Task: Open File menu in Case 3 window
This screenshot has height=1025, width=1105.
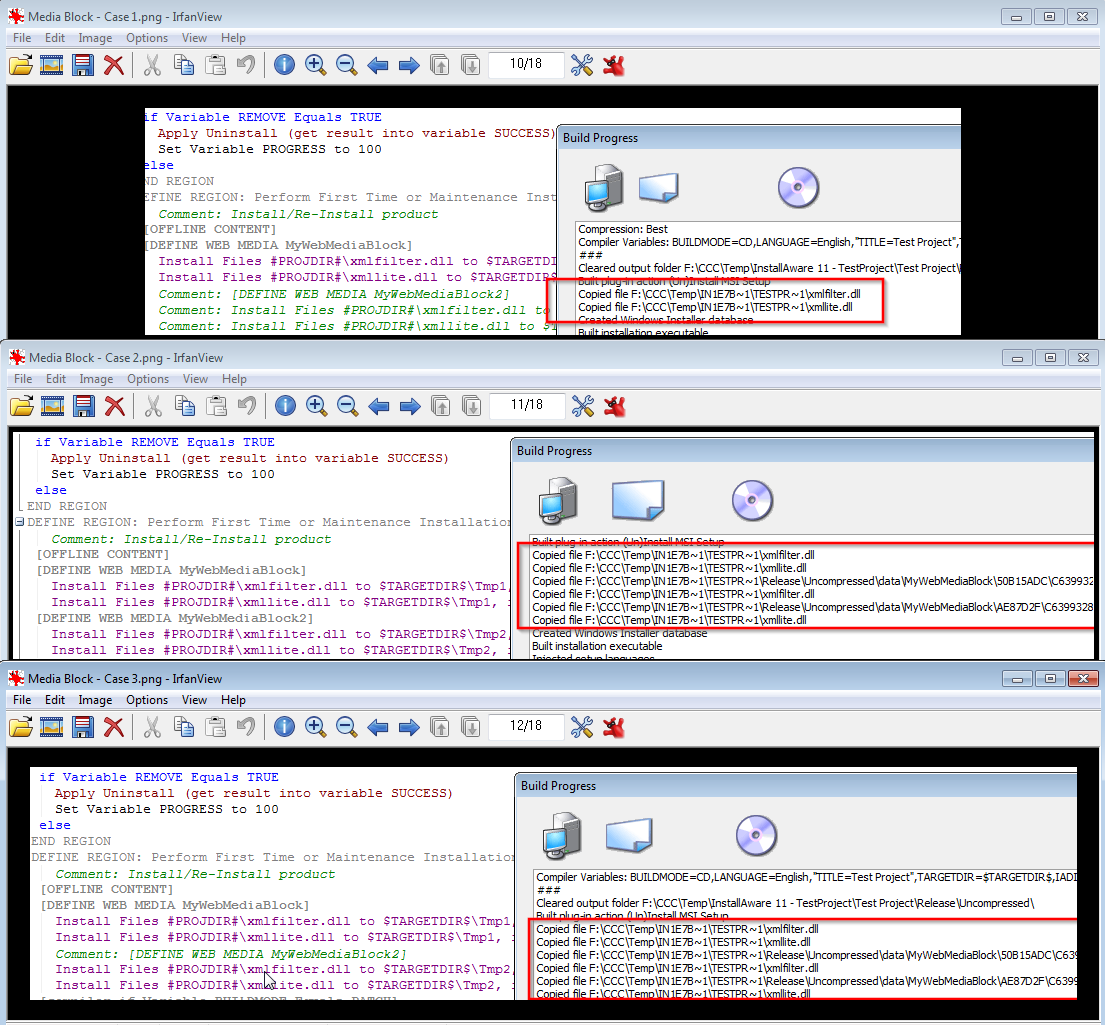Action: click(x=22, y=700)
